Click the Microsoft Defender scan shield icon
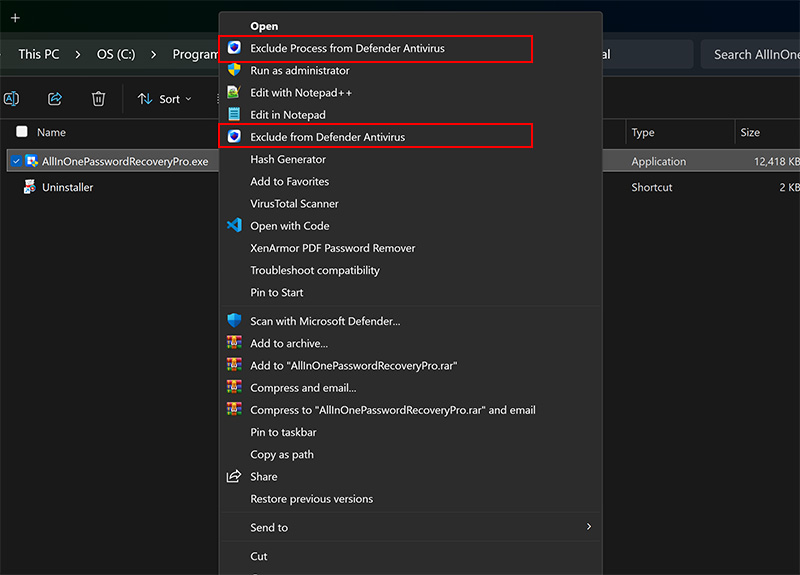The height and width of the screenshot is (575, 800). click(x=234, y=321)
